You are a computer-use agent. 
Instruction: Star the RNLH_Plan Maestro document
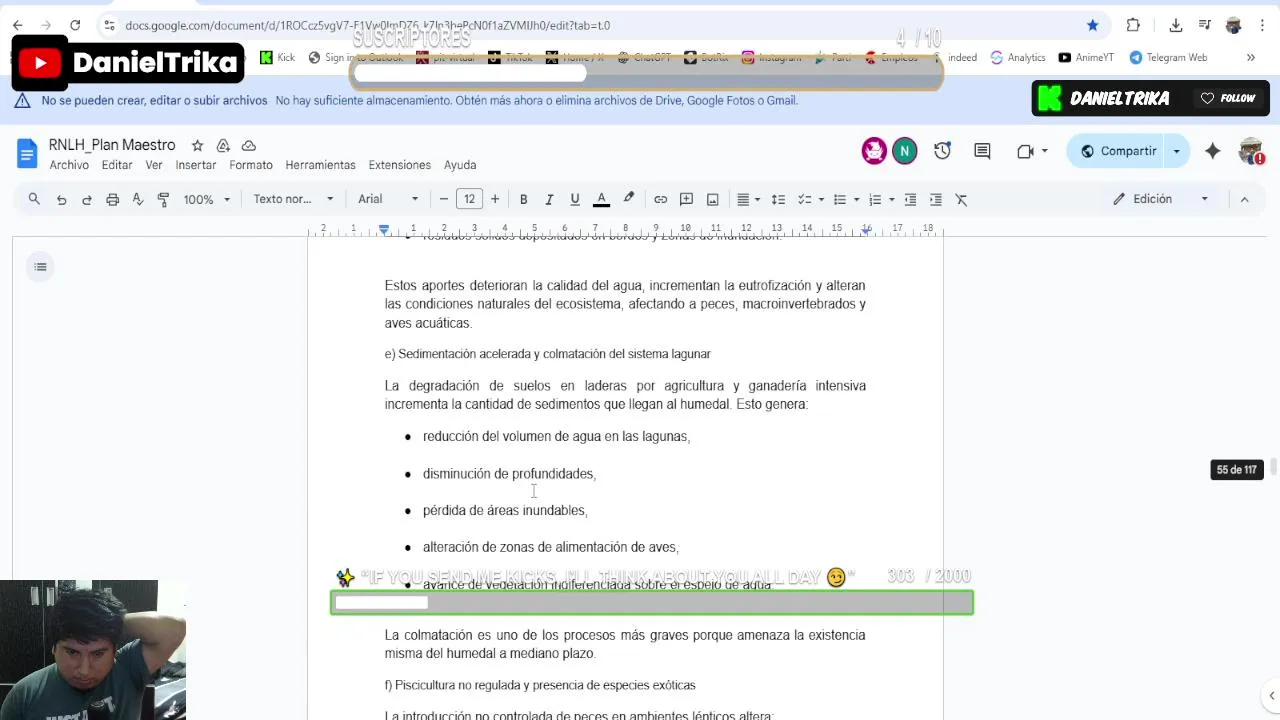[x=197, y=146]
